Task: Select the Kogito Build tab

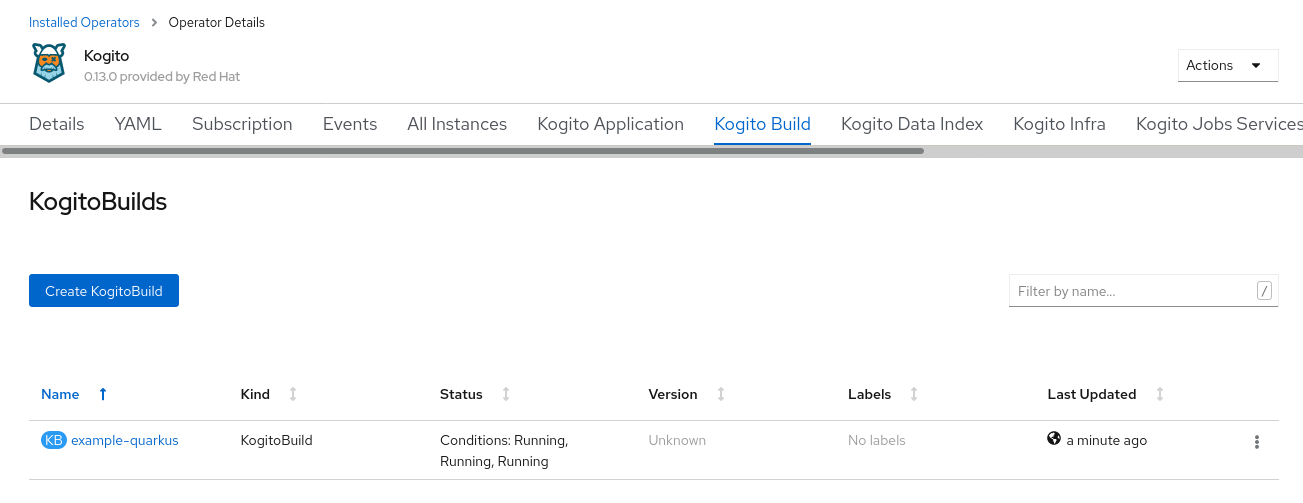Action: click(762, 124)
